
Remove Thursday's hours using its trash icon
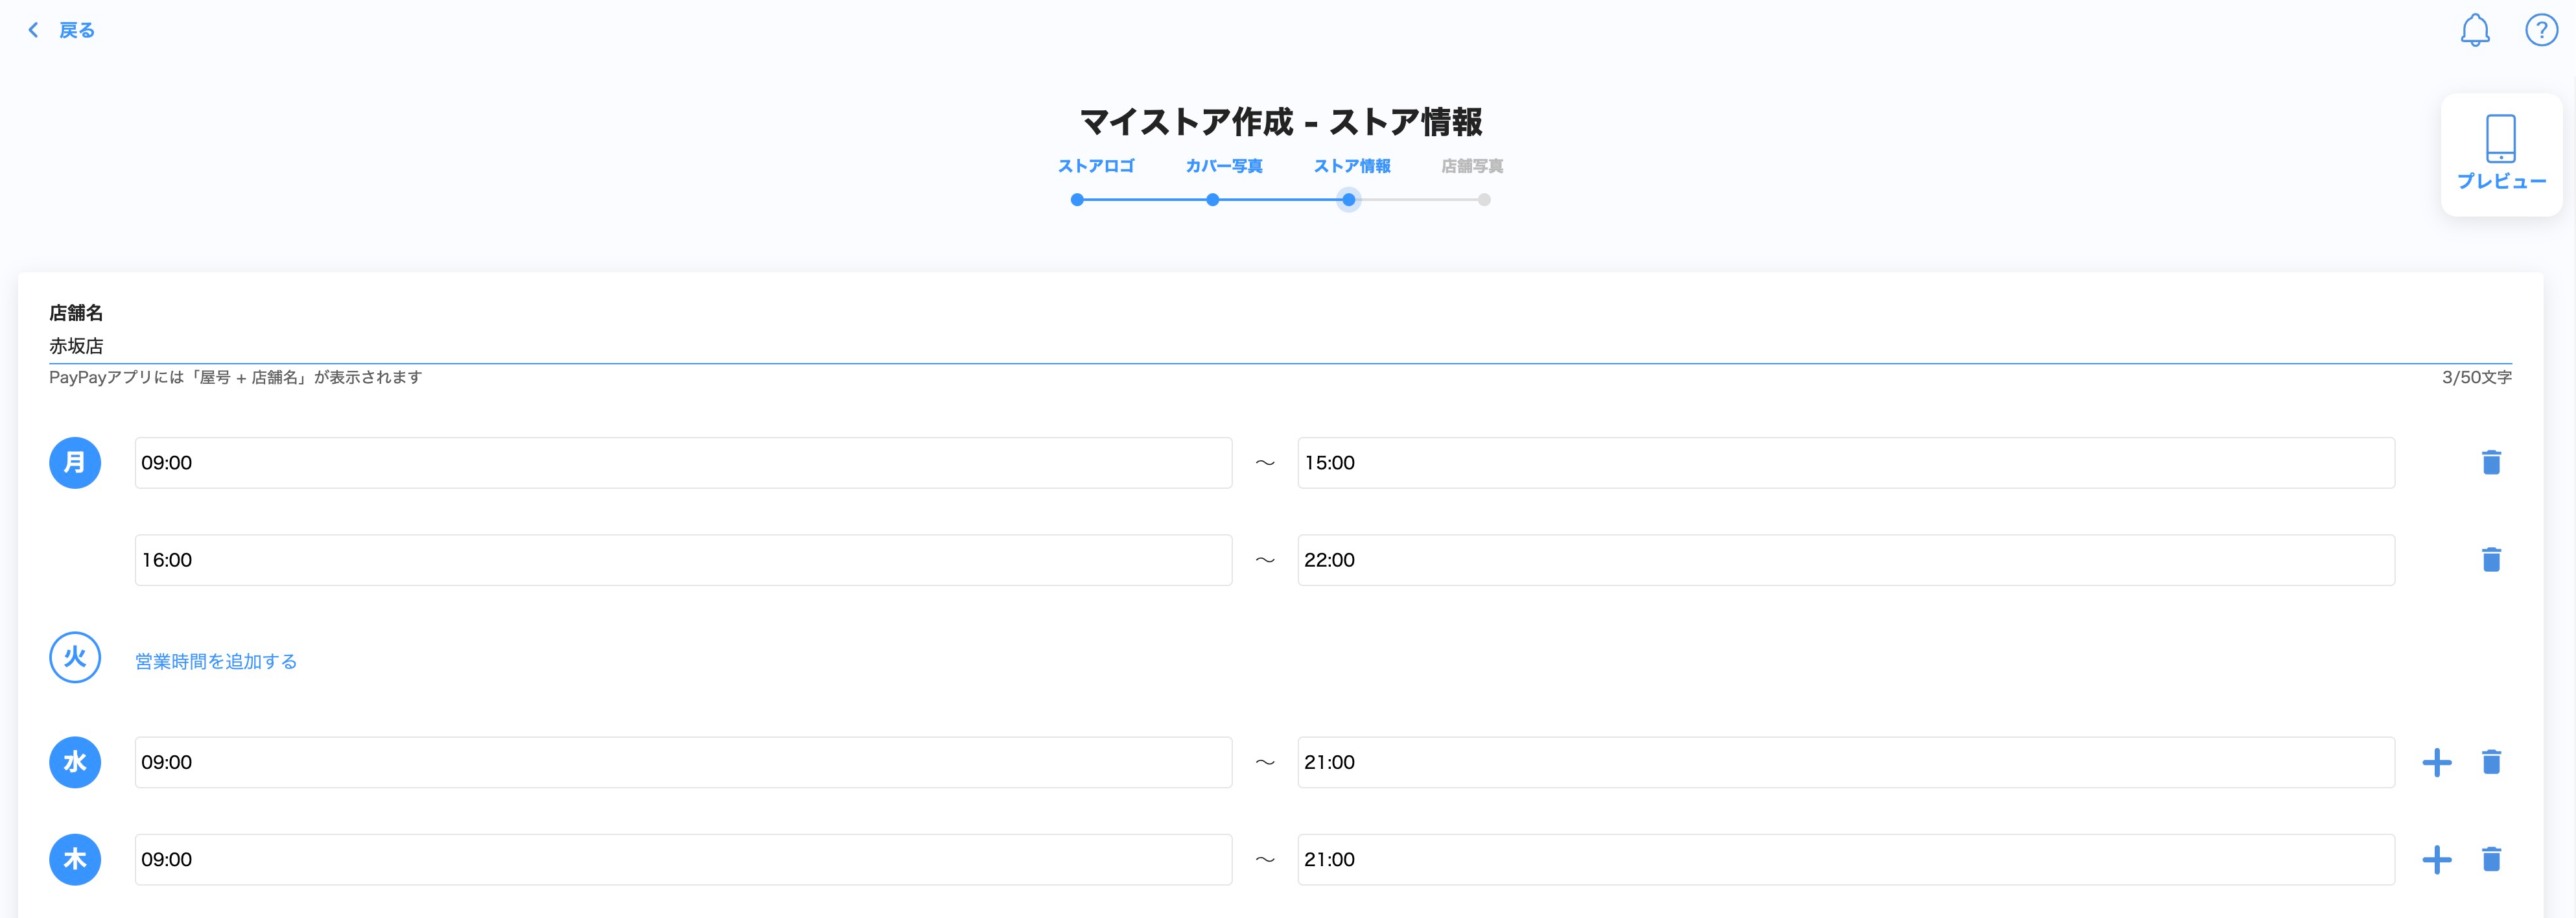[x=2491, y=858]
